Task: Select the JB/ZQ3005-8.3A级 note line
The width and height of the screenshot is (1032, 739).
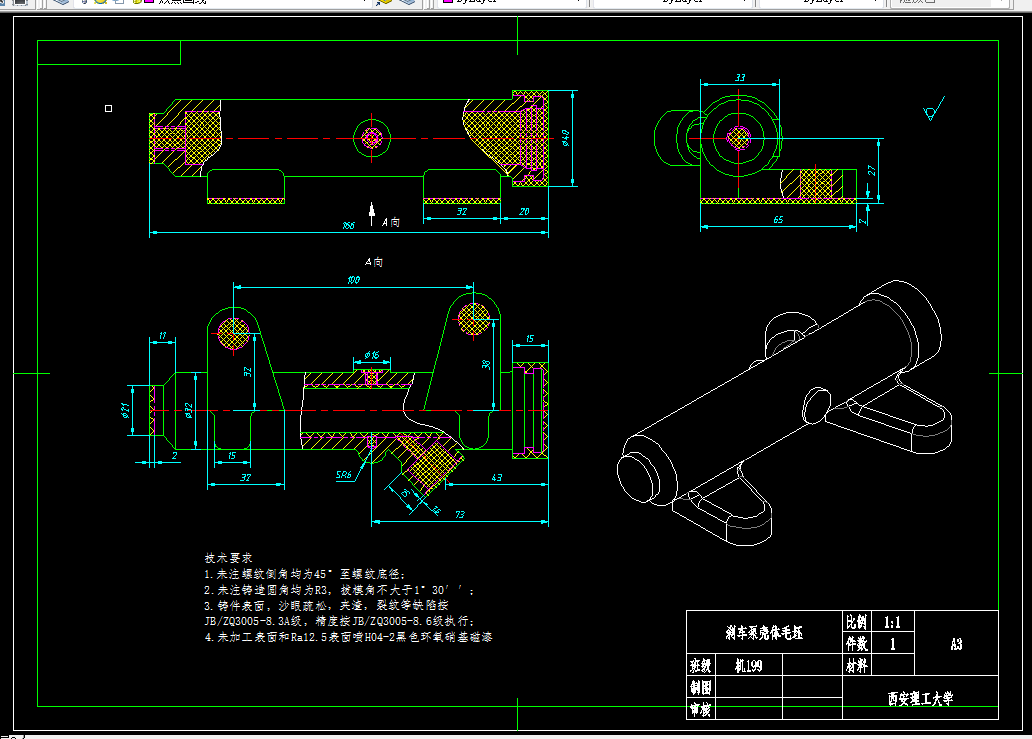Action: [338, 621]
